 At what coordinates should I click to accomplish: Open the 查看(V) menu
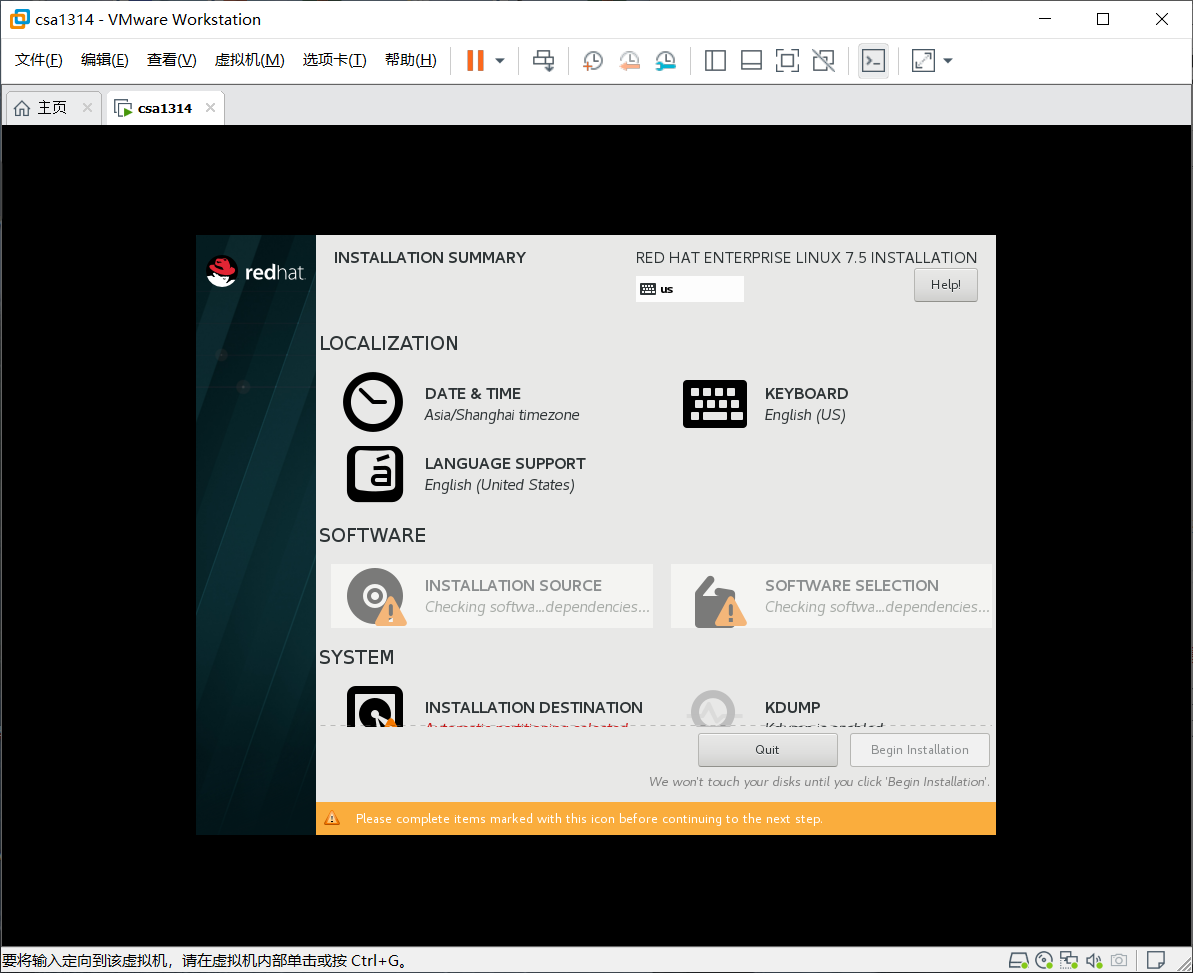(172, 59)
